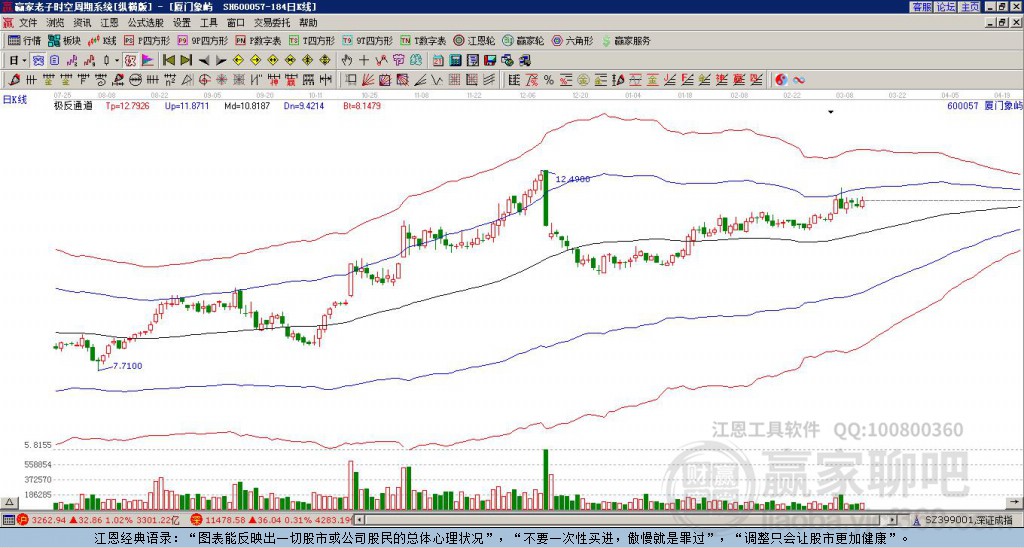
Task: Open the 9P四方形 tool
Action: [x=202, y=40]
